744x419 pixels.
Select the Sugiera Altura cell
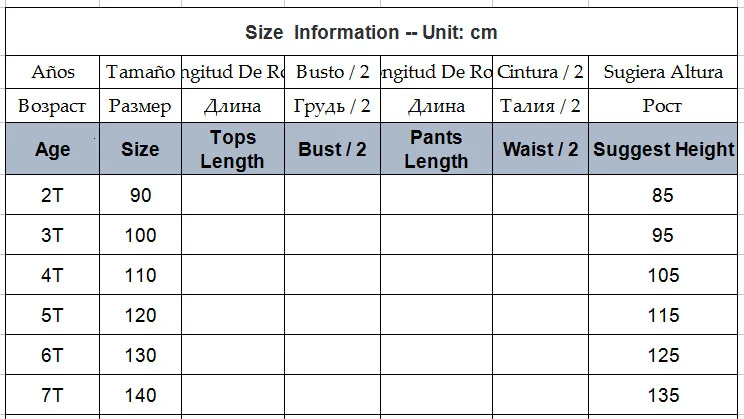click(x=663, y=72)
